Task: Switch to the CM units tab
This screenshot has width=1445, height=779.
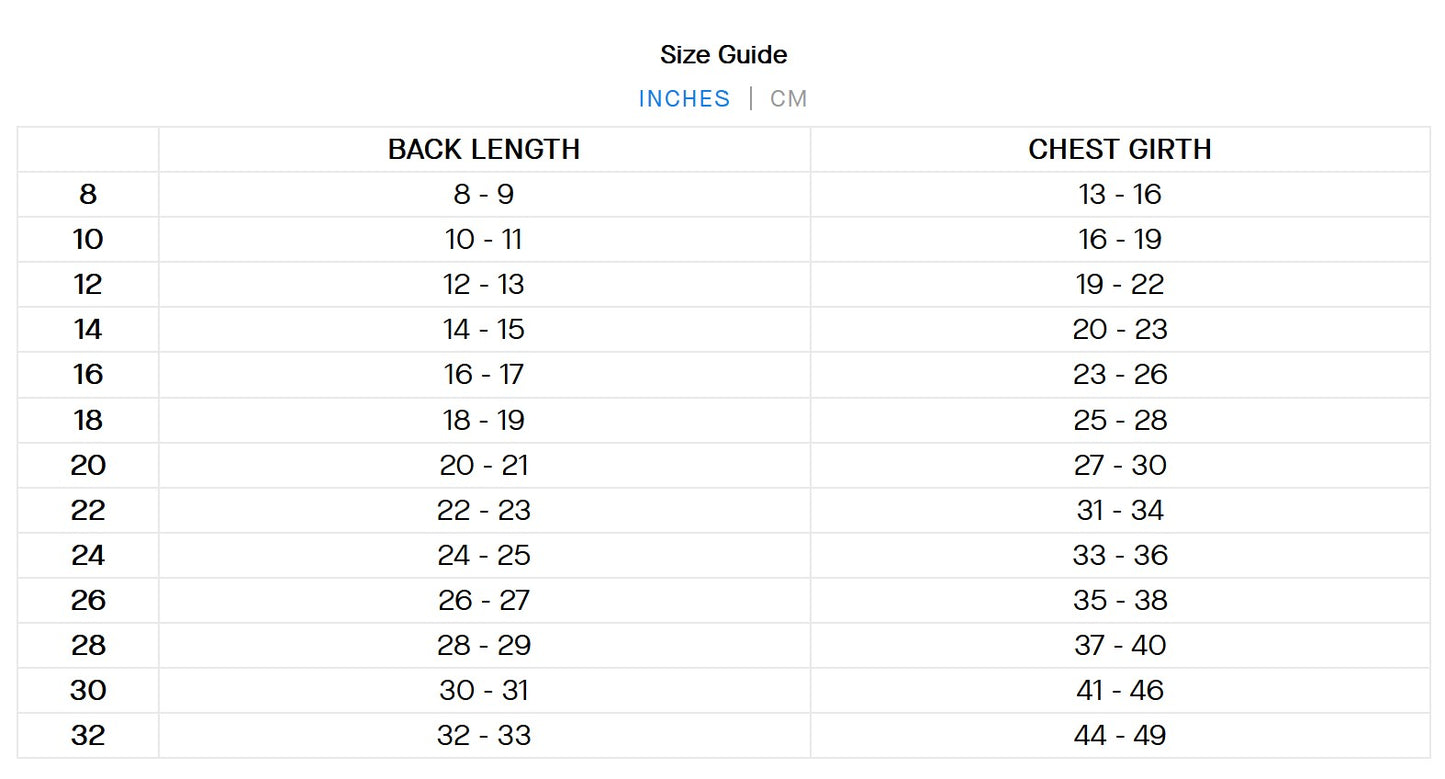Action: [788, 99]
